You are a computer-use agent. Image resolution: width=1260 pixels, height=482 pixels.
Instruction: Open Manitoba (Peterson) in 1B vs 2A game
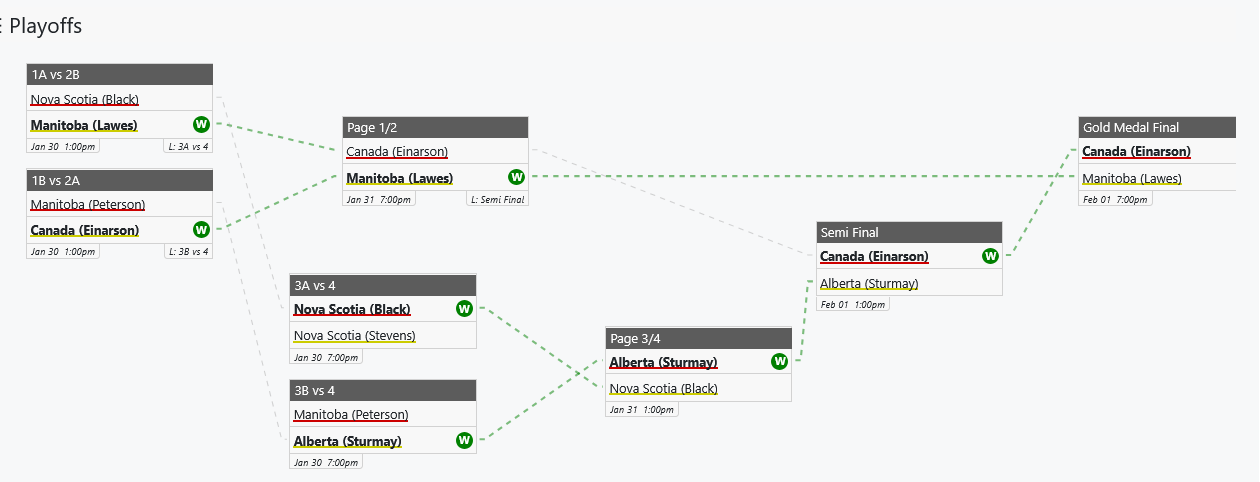pos(88,204)
